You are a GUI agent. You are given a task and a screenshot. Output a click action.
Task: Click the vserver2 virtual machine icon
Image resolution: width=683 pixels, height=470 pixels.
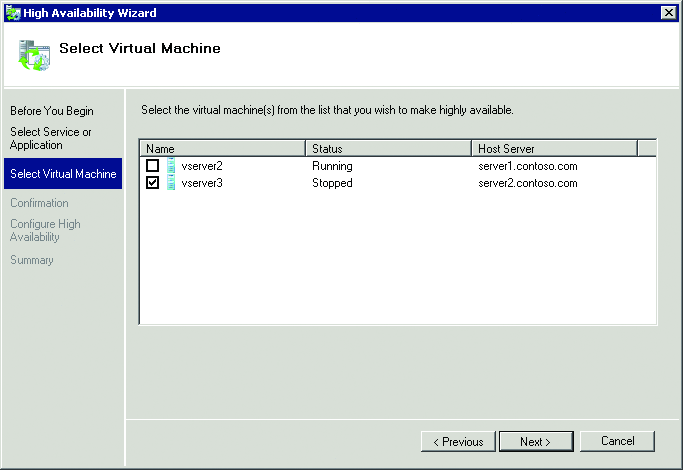(171, 166)
